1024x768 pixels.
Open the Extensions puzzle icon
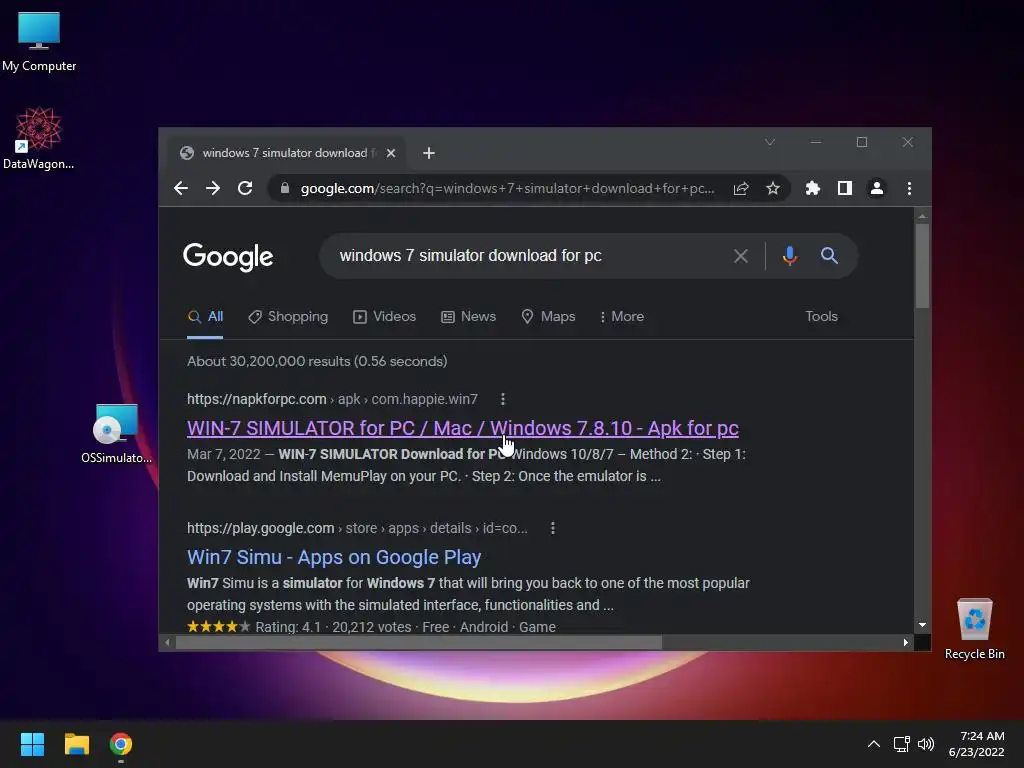pyautogui.click(x=812, y=189)
